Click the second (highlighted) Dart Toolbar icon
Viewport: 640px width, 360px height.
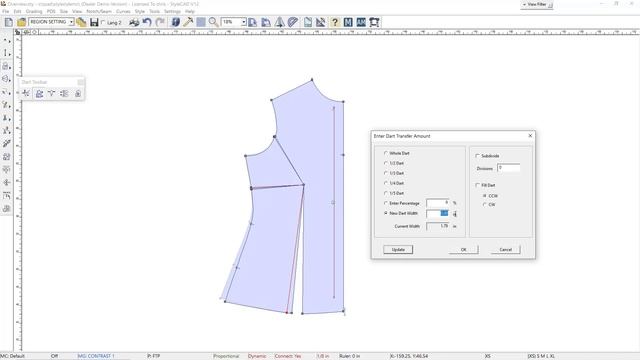coord(39,93)
